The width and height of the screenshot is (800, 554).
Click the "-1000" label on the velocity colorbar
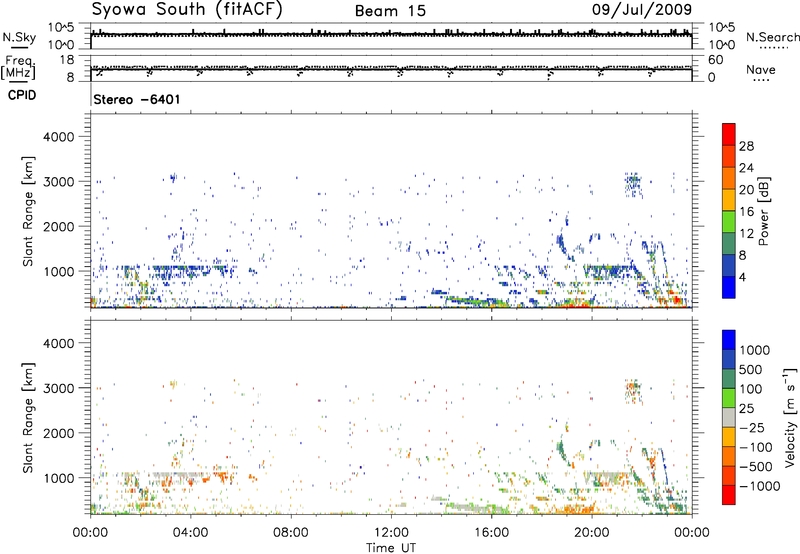[x=760, y=486]
